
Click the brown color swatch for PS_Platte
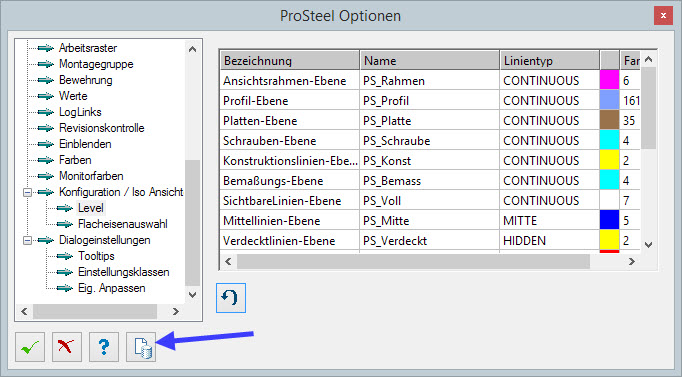[609, 120]
